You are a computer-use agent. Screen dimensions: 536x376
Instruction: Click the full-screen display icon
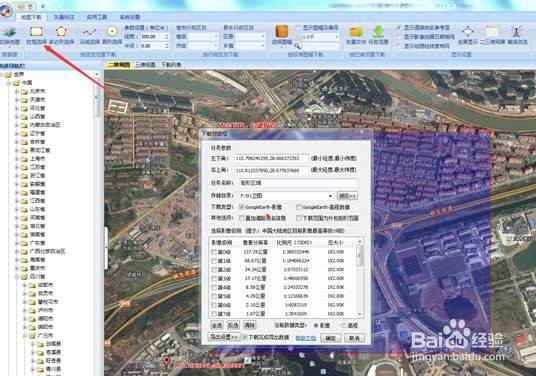[467, 31]
